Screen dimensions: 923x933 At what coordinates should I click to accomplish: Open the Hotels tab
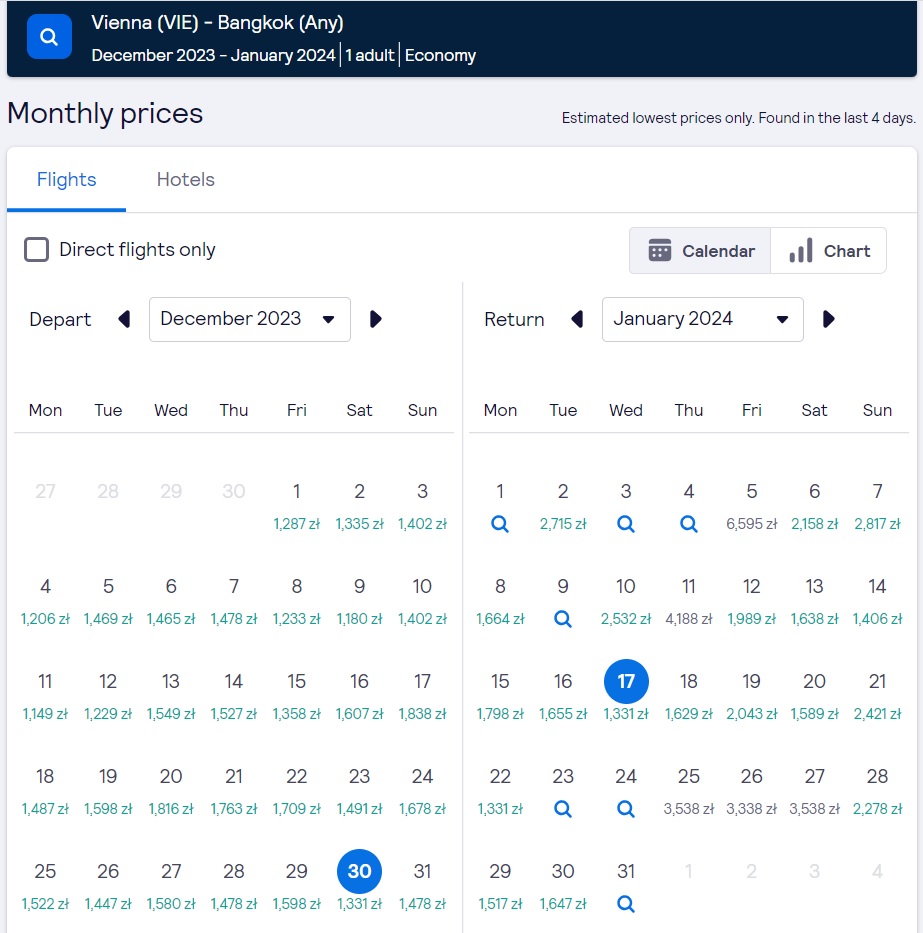click(186, 180)
